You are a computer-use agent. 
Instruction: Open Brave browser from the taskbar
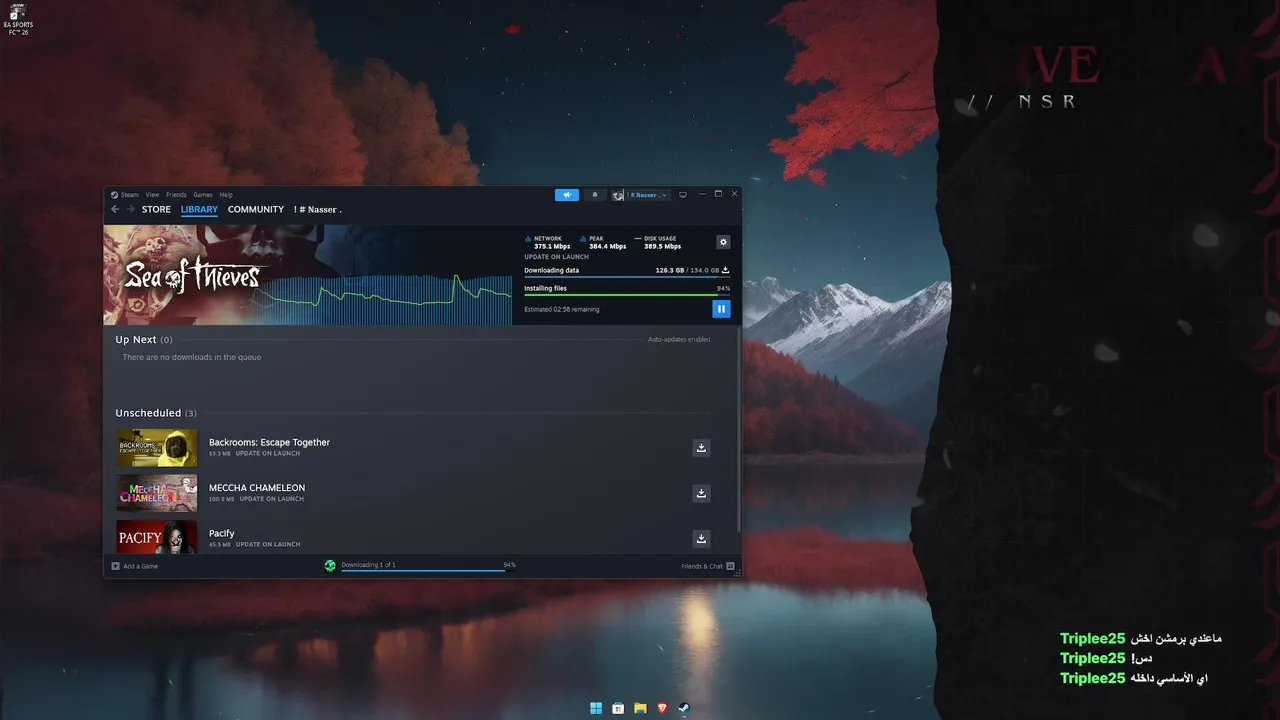[x=662, y=708]
